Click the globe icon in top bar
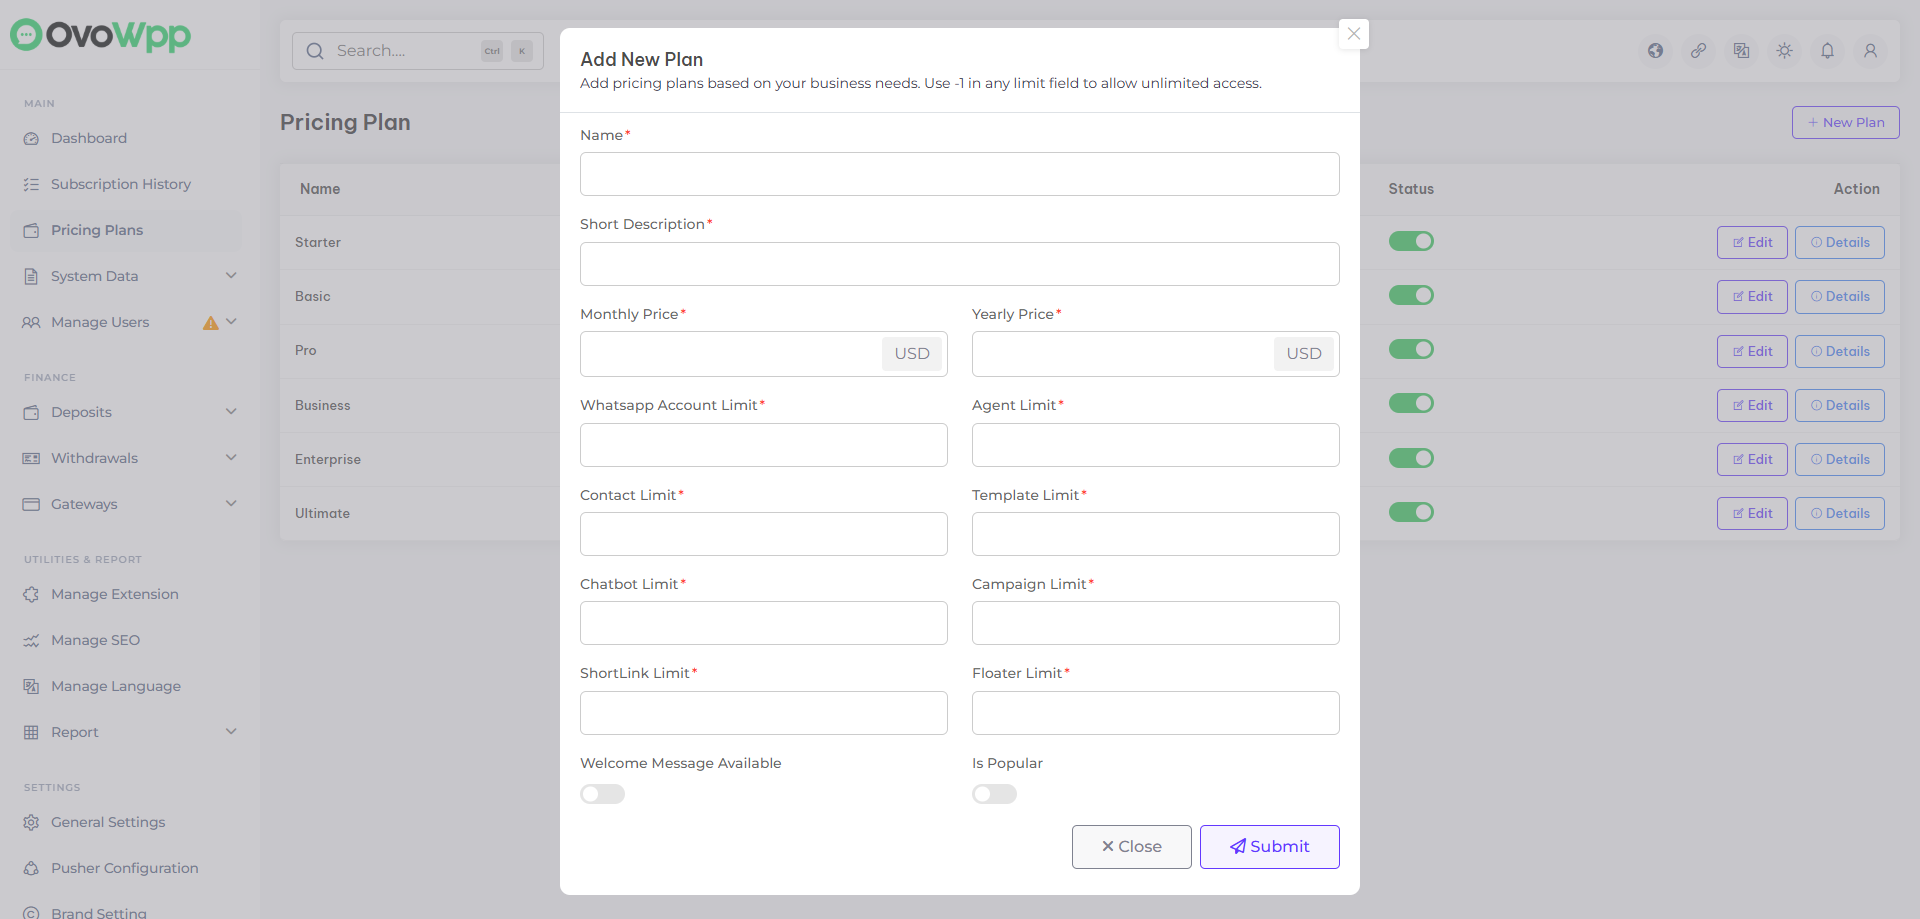The height and width of the screenshot is (919, 1920). click(1656, 51)
